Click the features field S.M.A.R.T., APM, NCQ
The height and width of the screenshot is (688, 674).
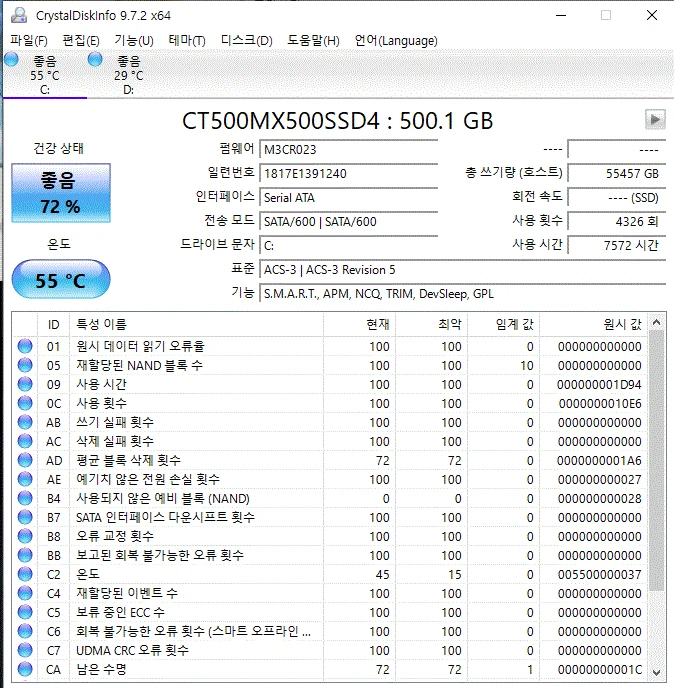click(463, 294)
